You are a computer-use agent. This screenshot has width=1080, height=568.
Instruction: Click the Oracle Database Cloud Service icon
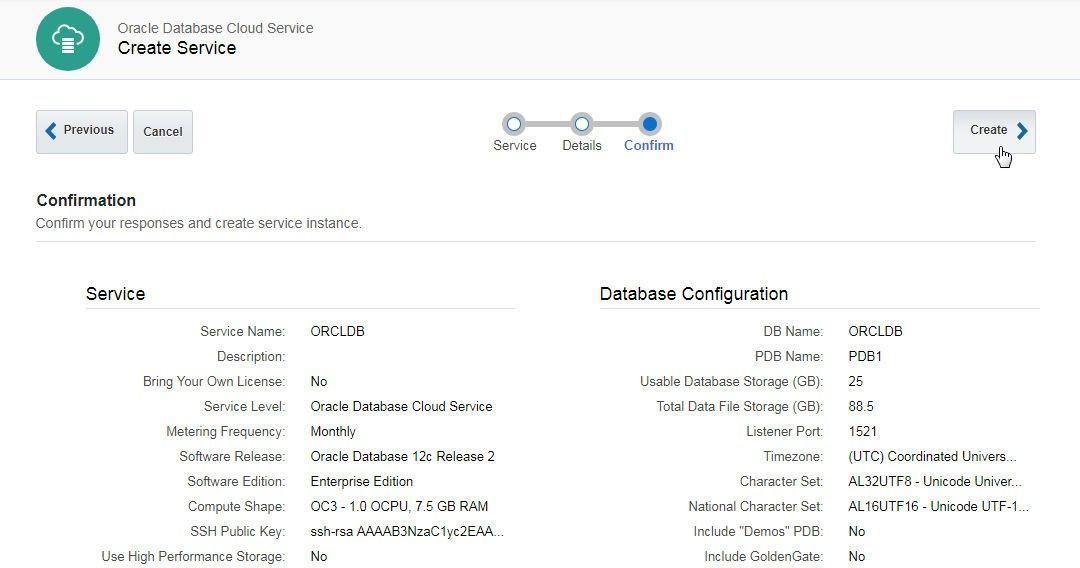[68, 39]
